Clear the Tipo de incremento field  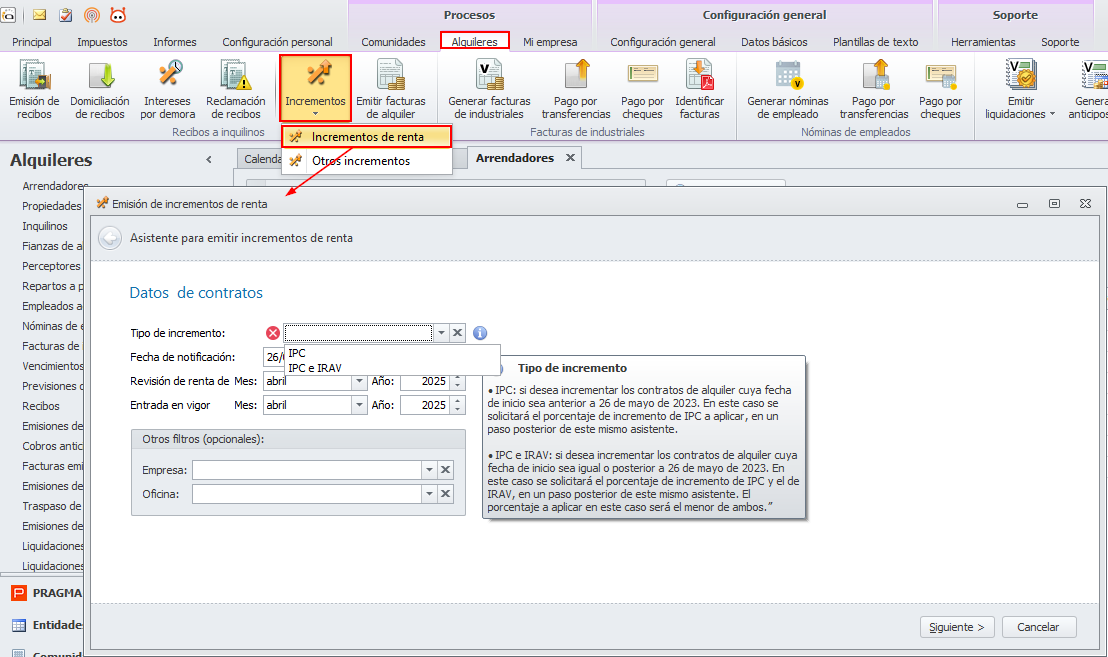tap(458, 333)
